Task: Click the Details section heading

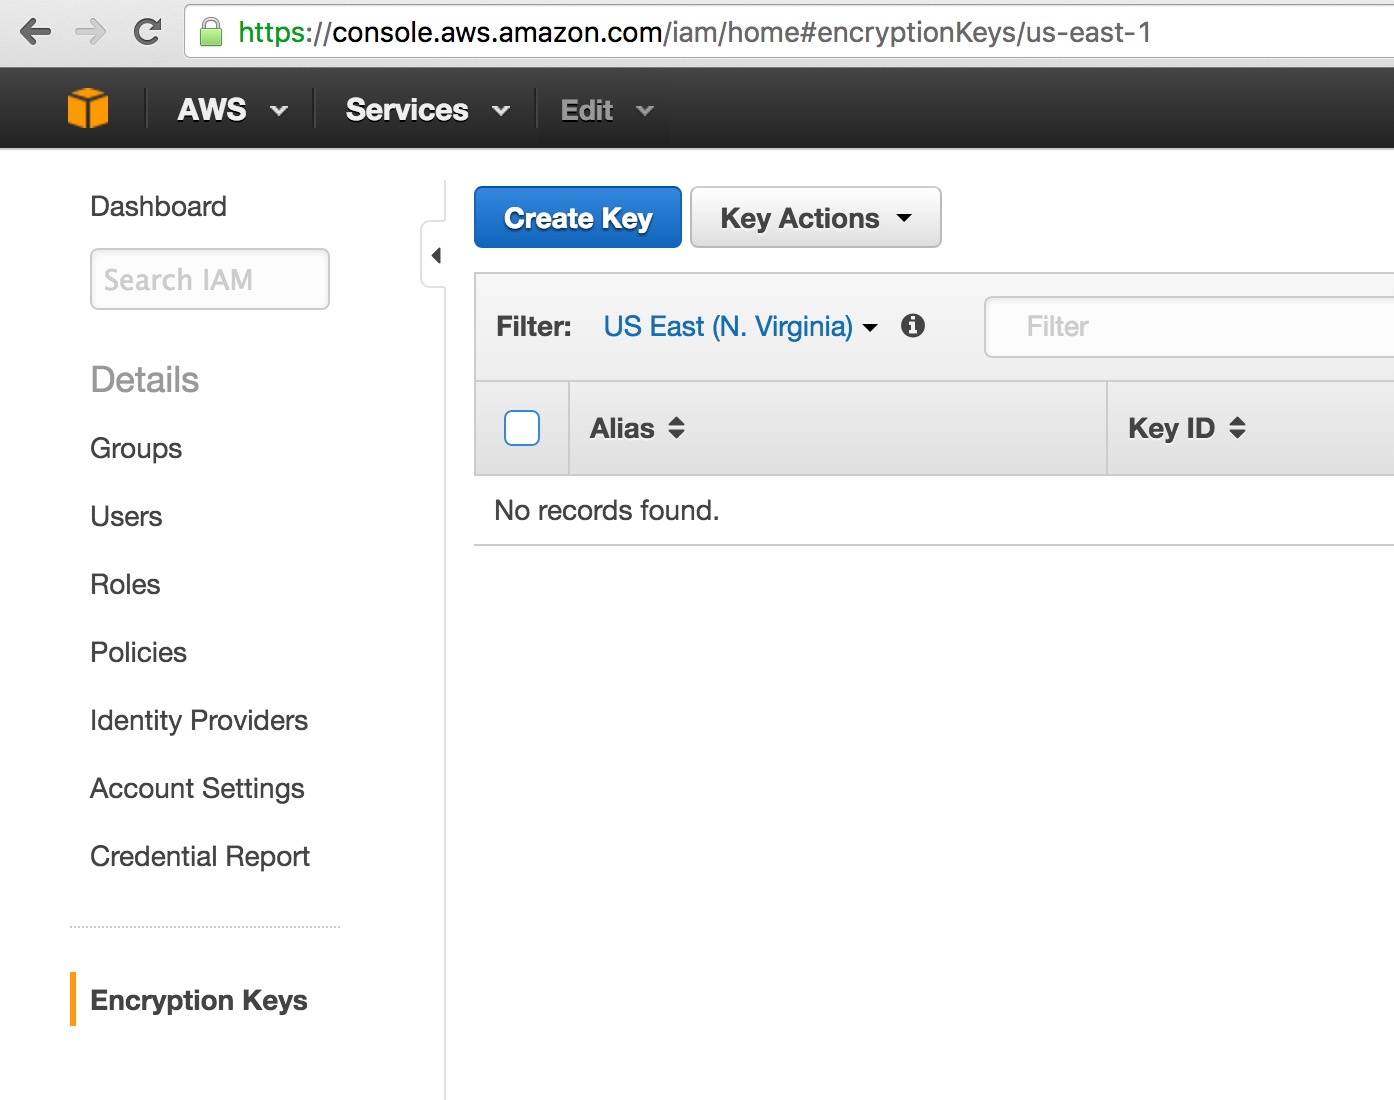Action: click(145, 380)
